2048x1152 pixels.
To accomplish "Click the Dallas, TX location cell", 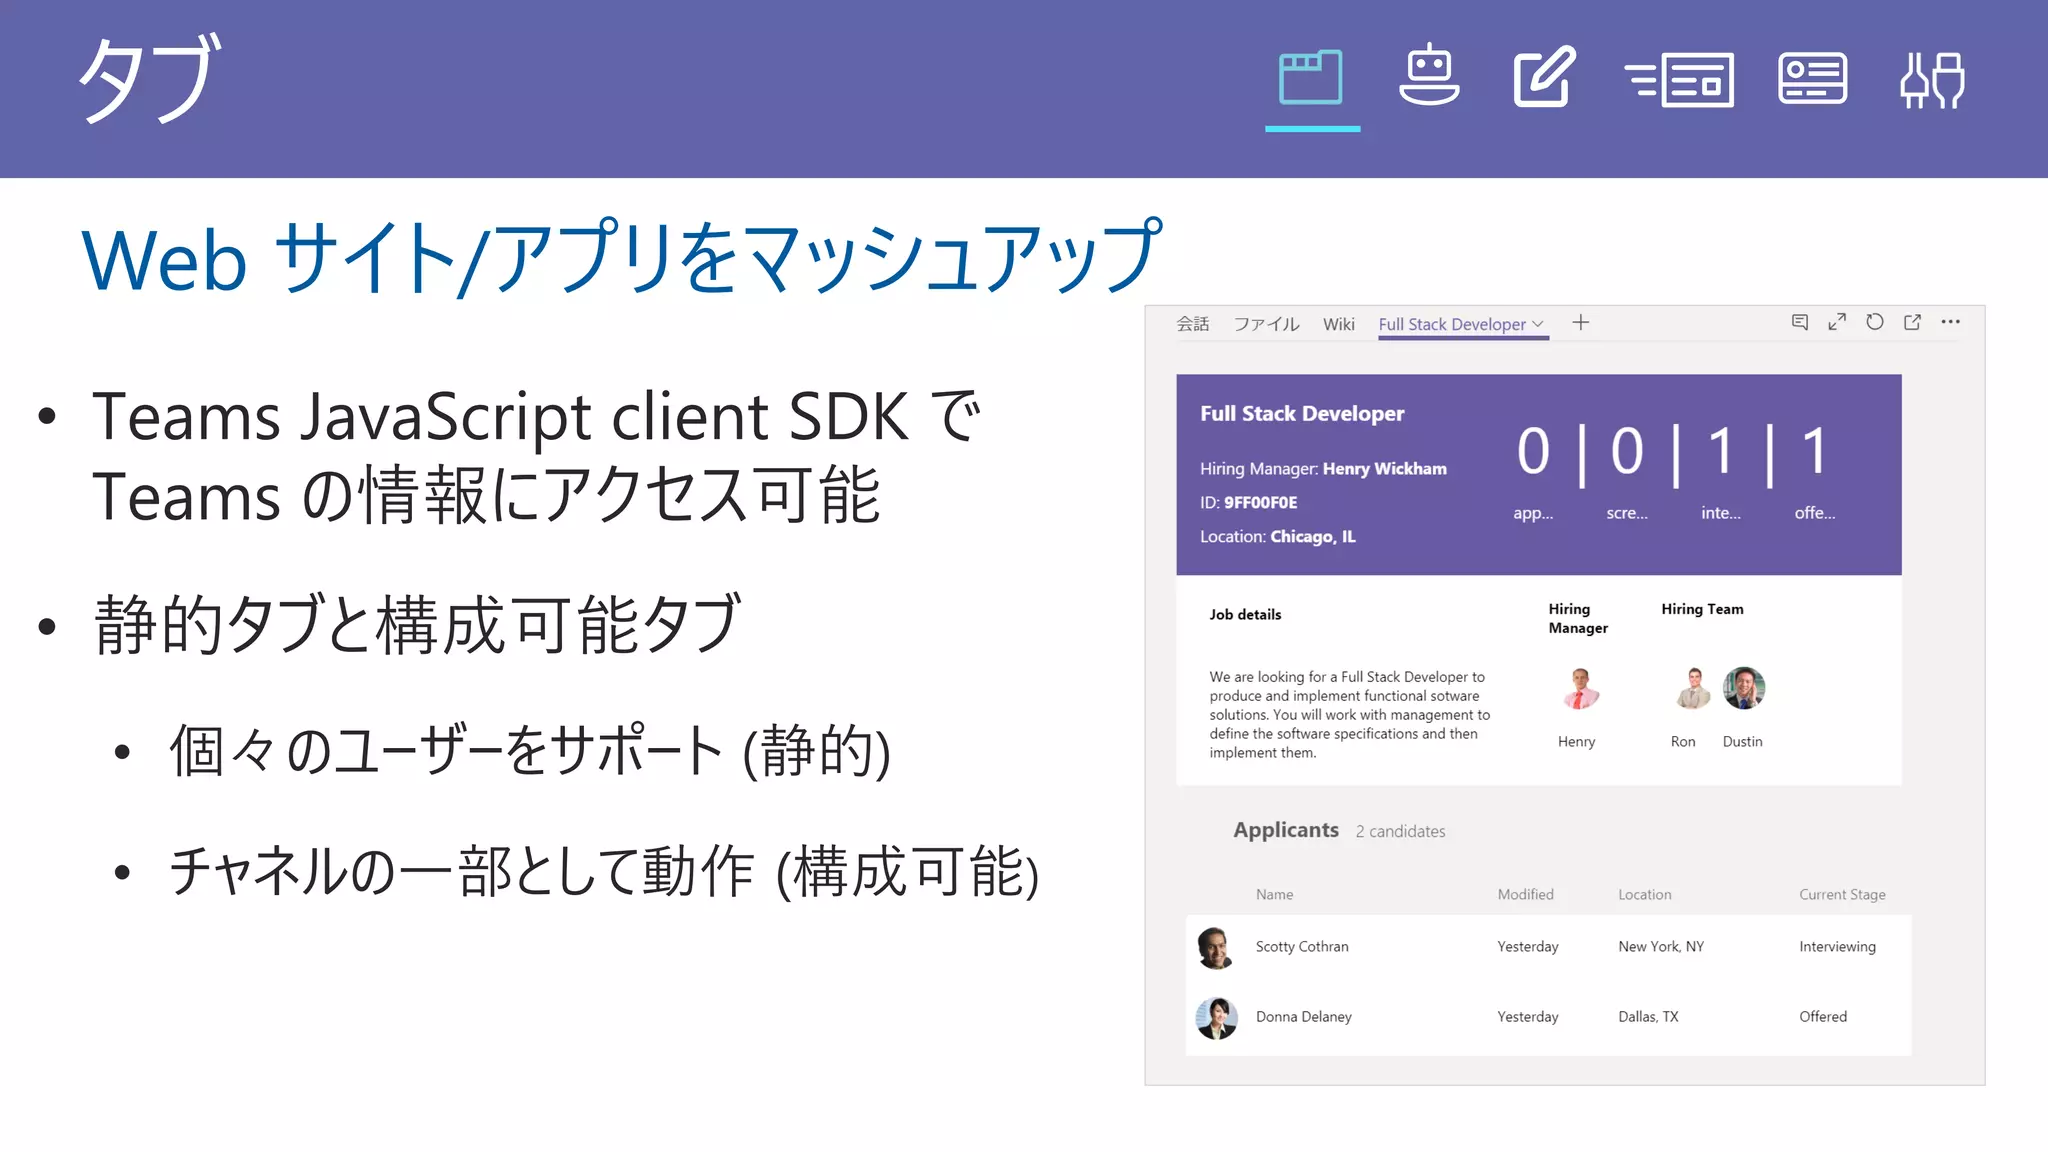I will [x=1648, y=1017].
